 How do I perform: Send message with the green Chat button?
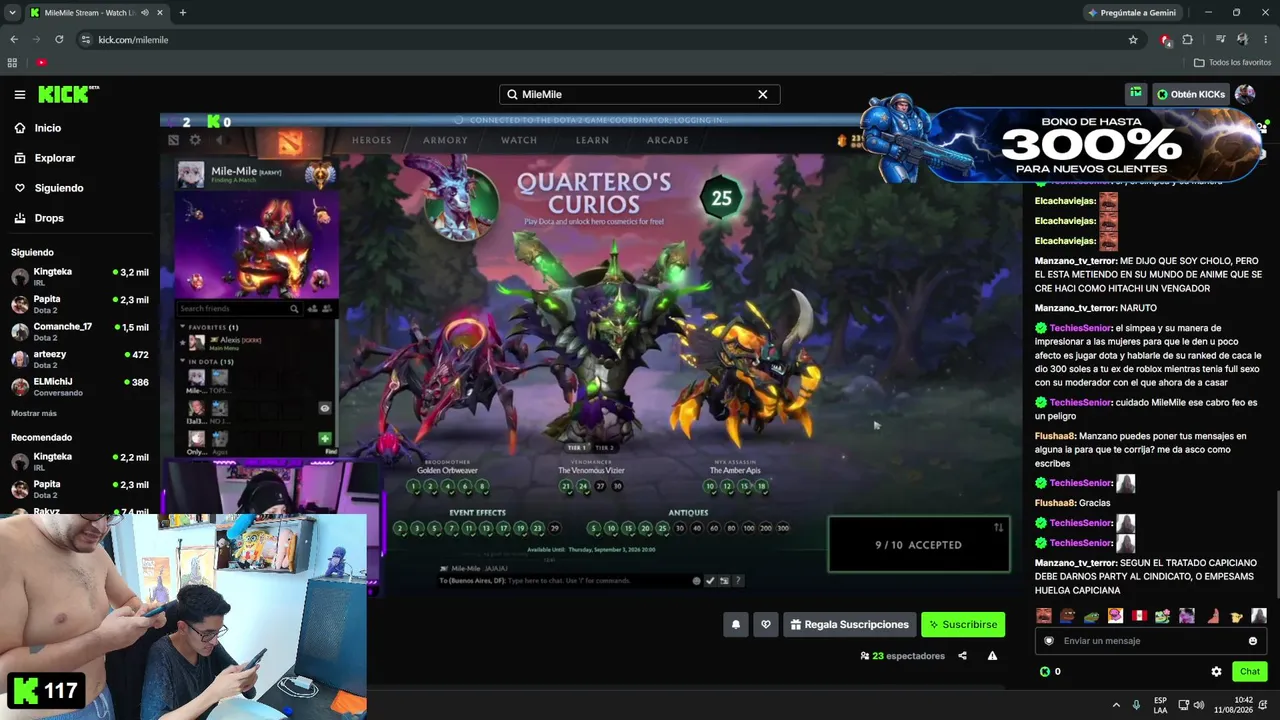1249,672
